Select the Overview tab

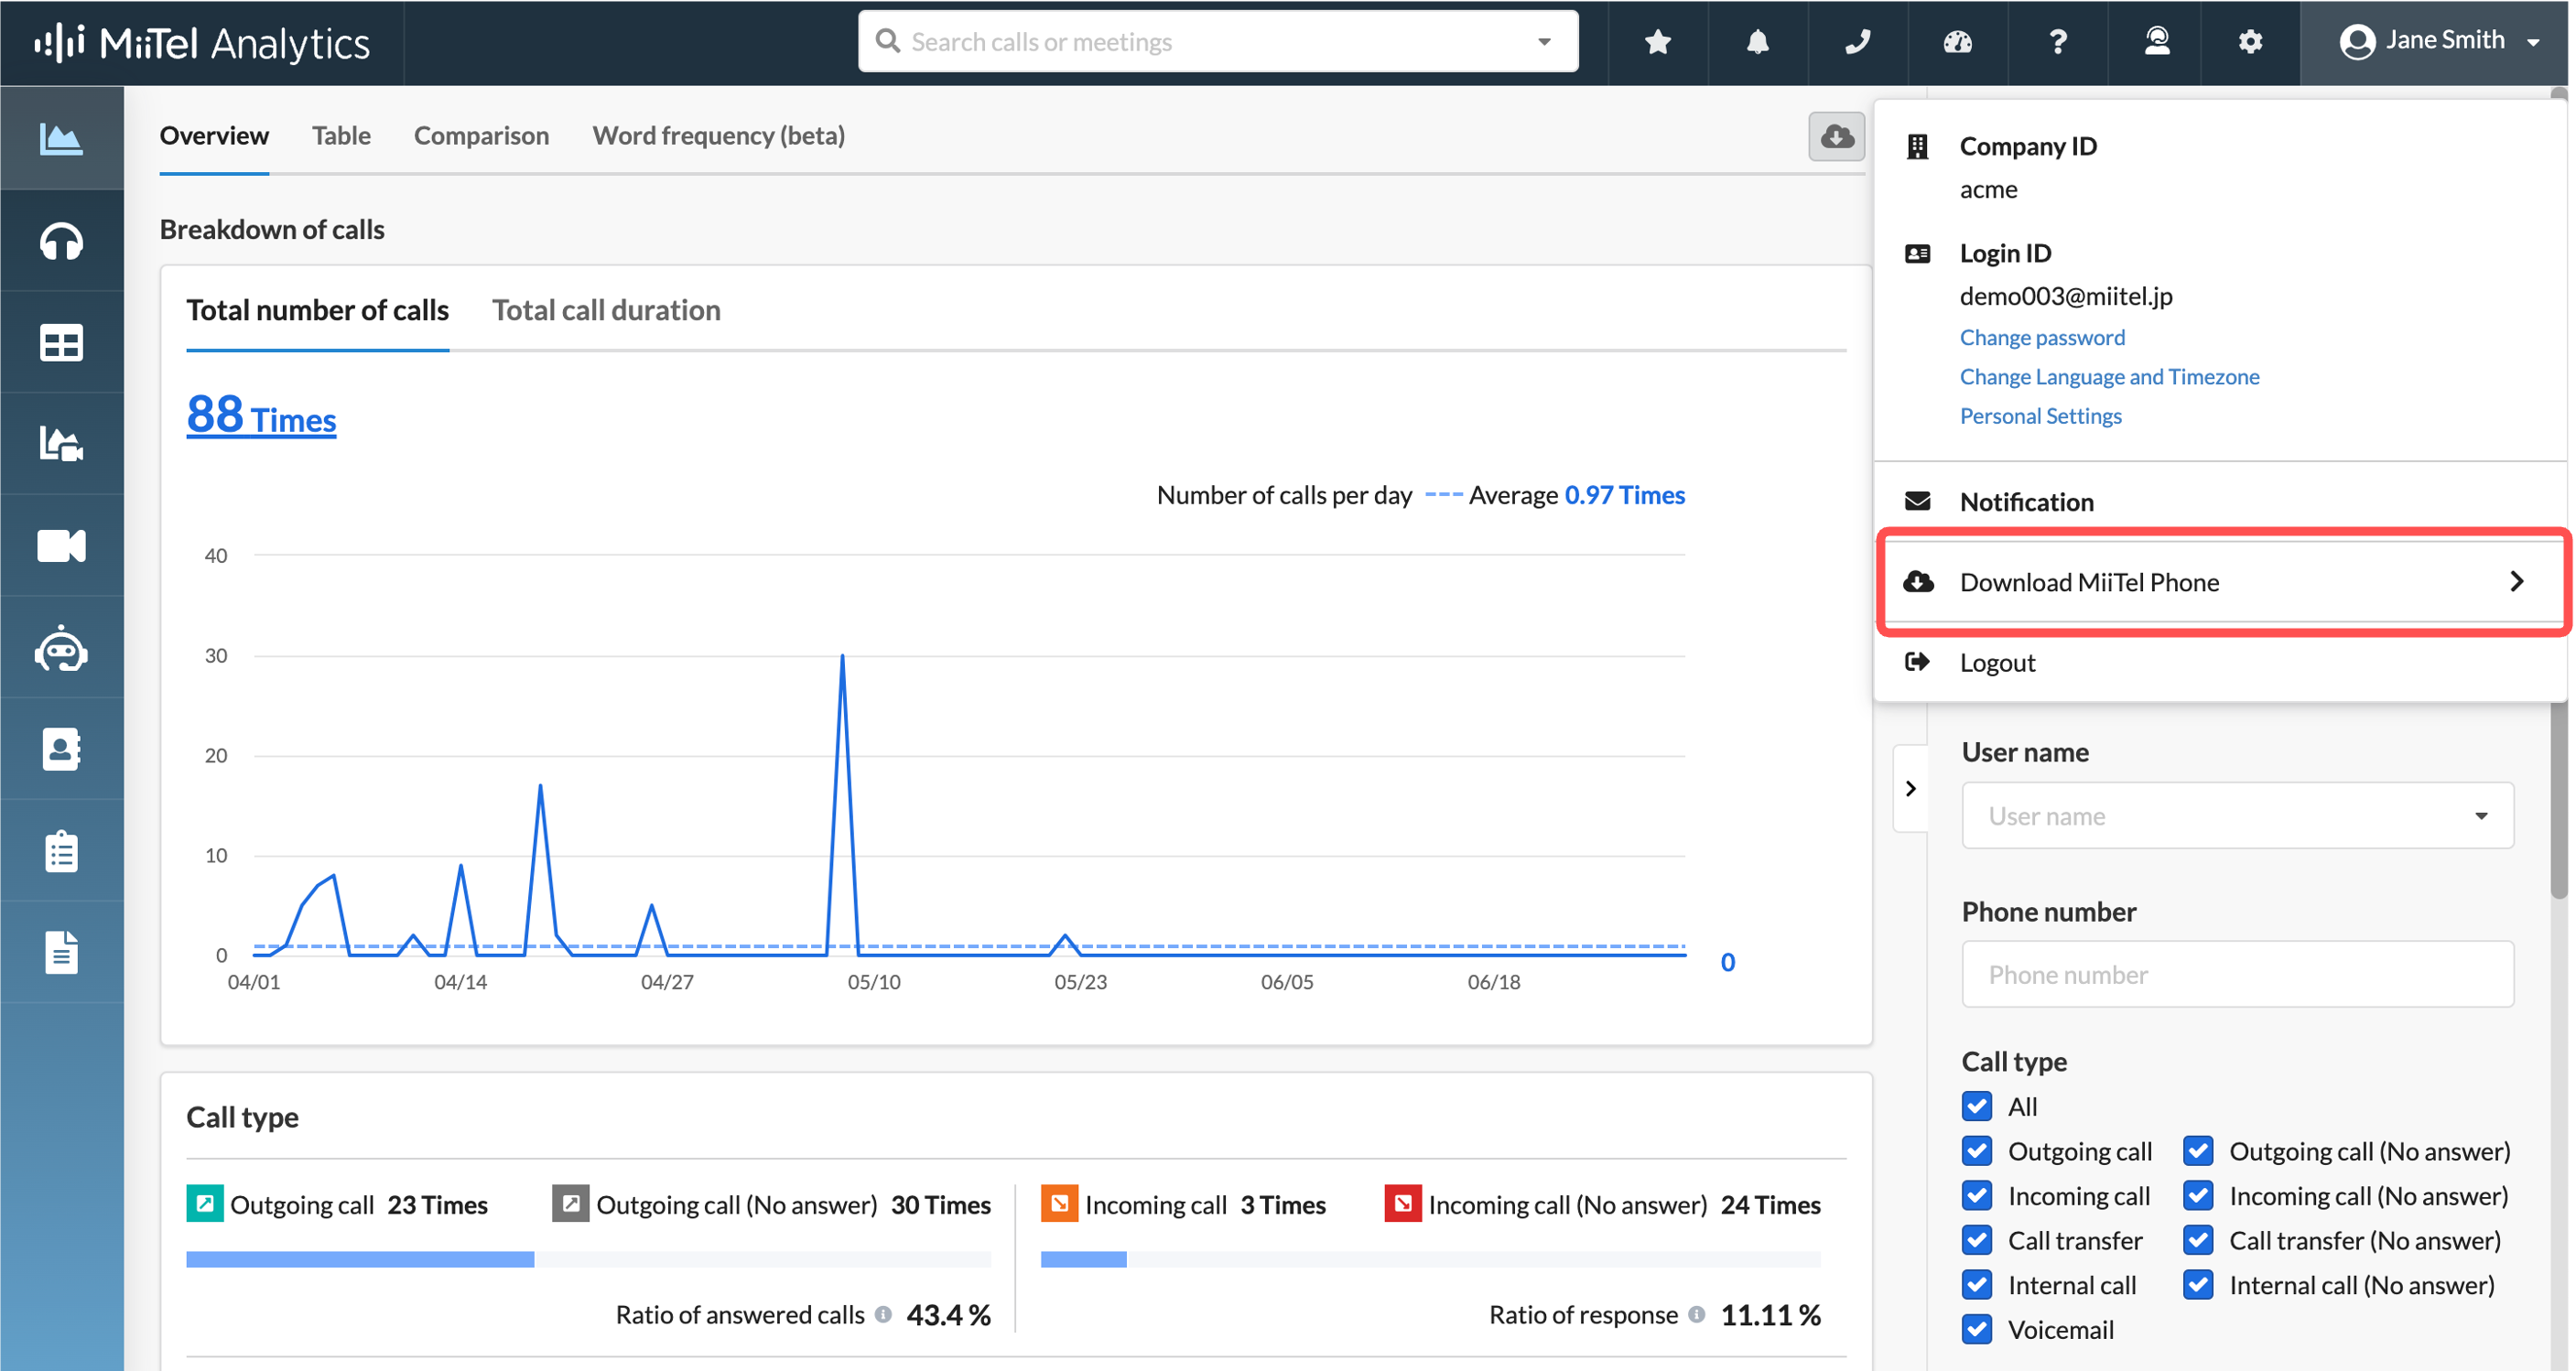pos(214,135)
